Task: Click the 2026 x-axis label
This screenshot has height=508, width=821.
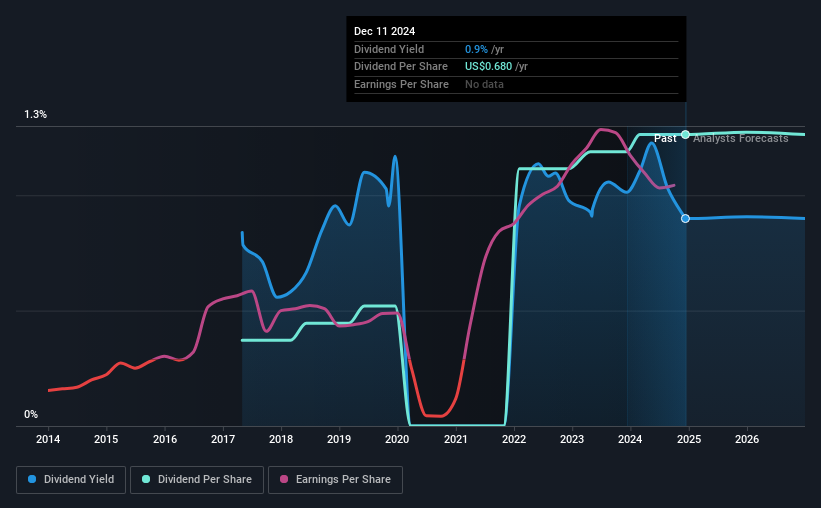Action: 747,439
